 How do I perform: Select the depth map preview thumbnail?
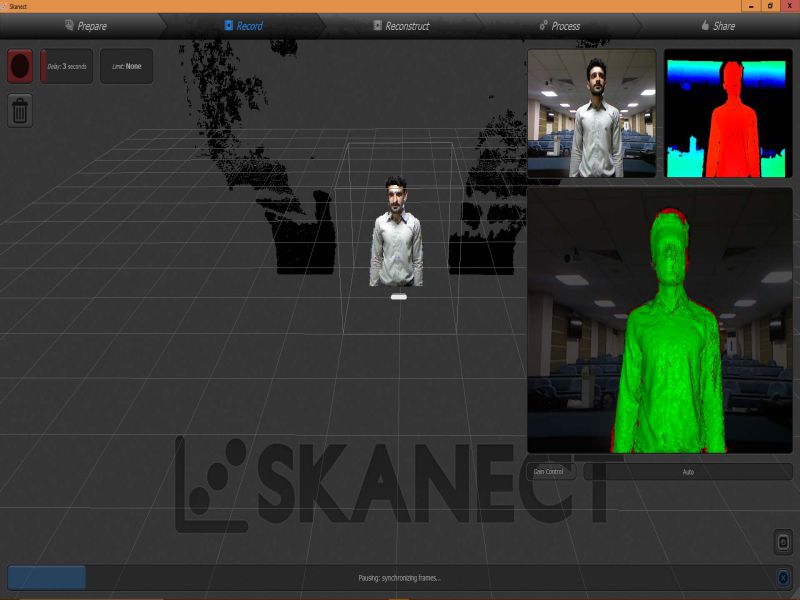pyautogui.click(x=728, y=113)
